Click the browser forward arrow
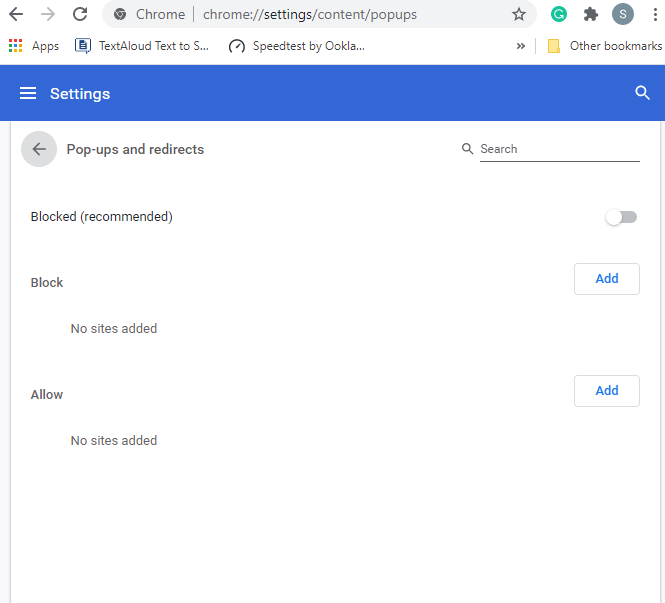 pos(48,14)
